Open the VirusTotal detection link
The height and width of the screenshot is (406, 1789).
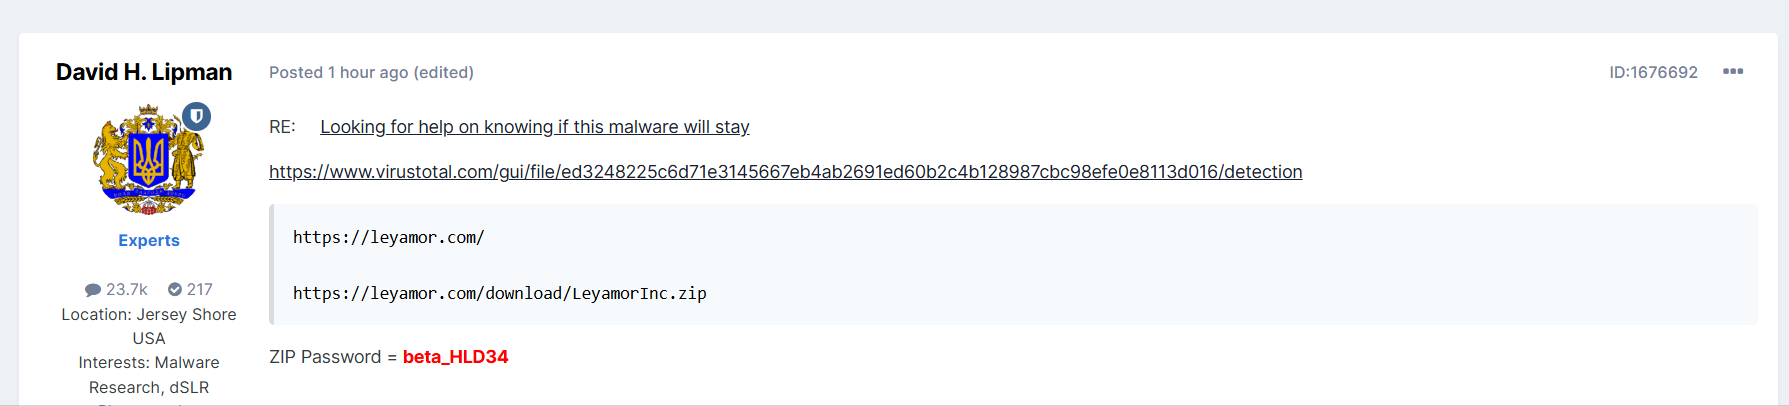pos(785,172)
